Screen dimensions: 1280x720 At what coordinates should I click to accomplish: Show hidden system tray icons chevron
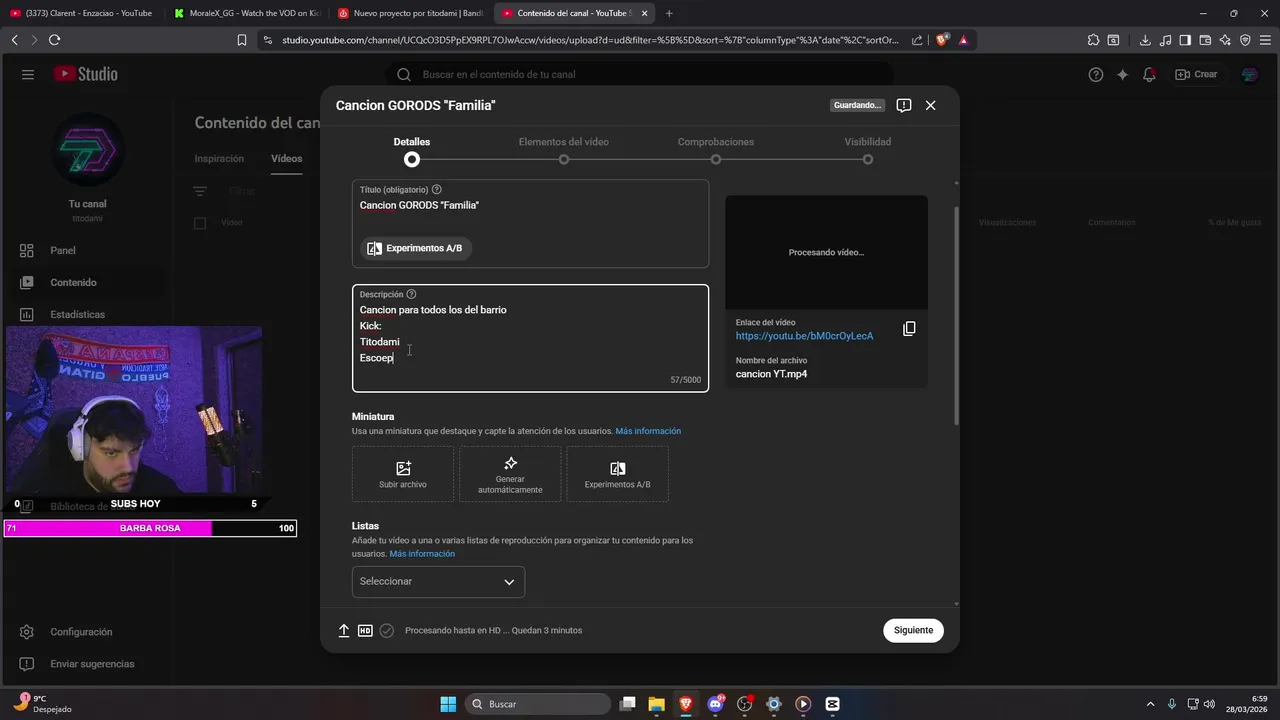(x=1150, y=704)
